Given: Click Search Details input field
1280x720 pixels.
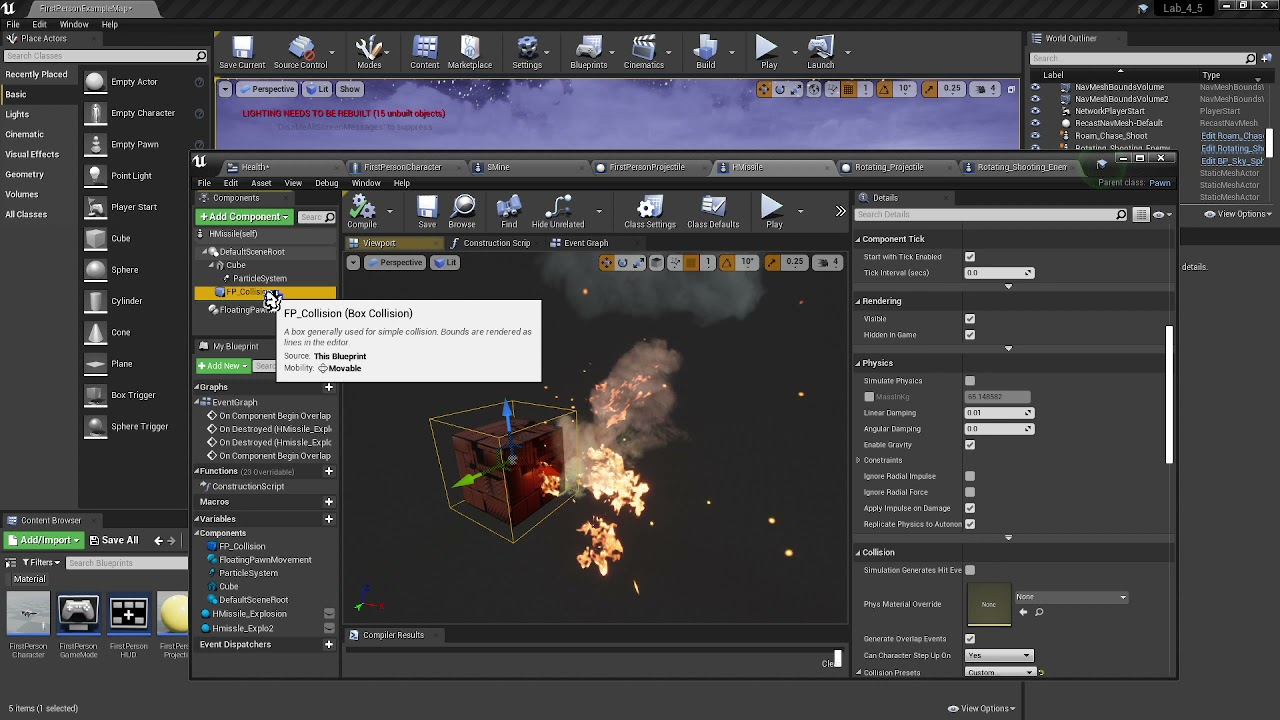Looking at the screenshot, I should point(990,215).
